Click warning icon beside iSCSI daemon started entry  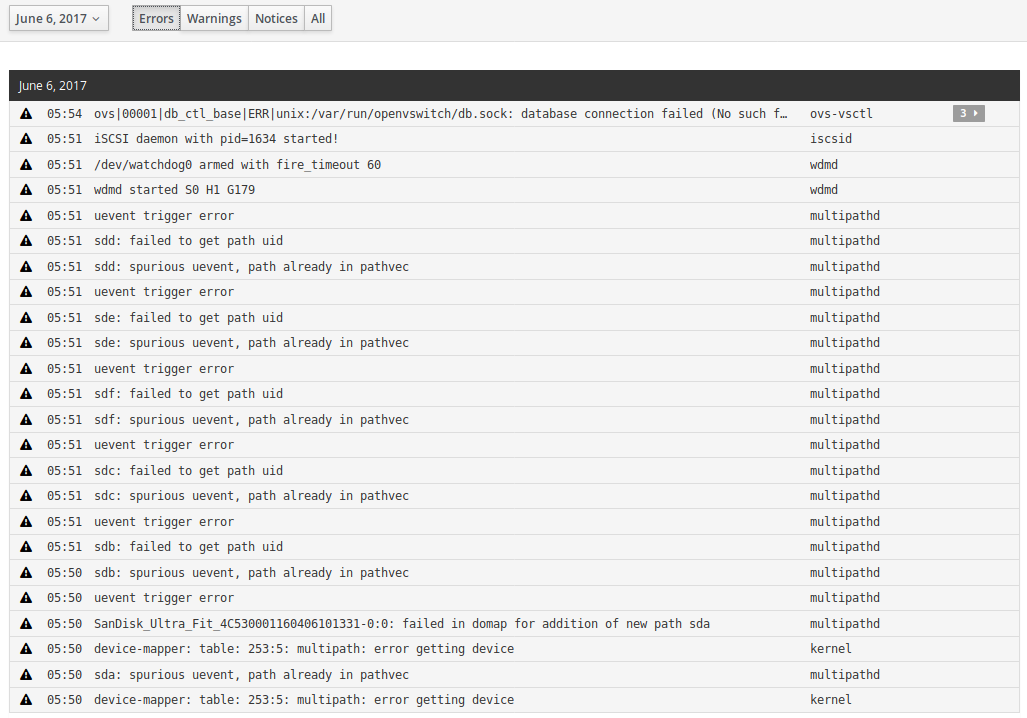pyautogui.click(x=26, y=139)
